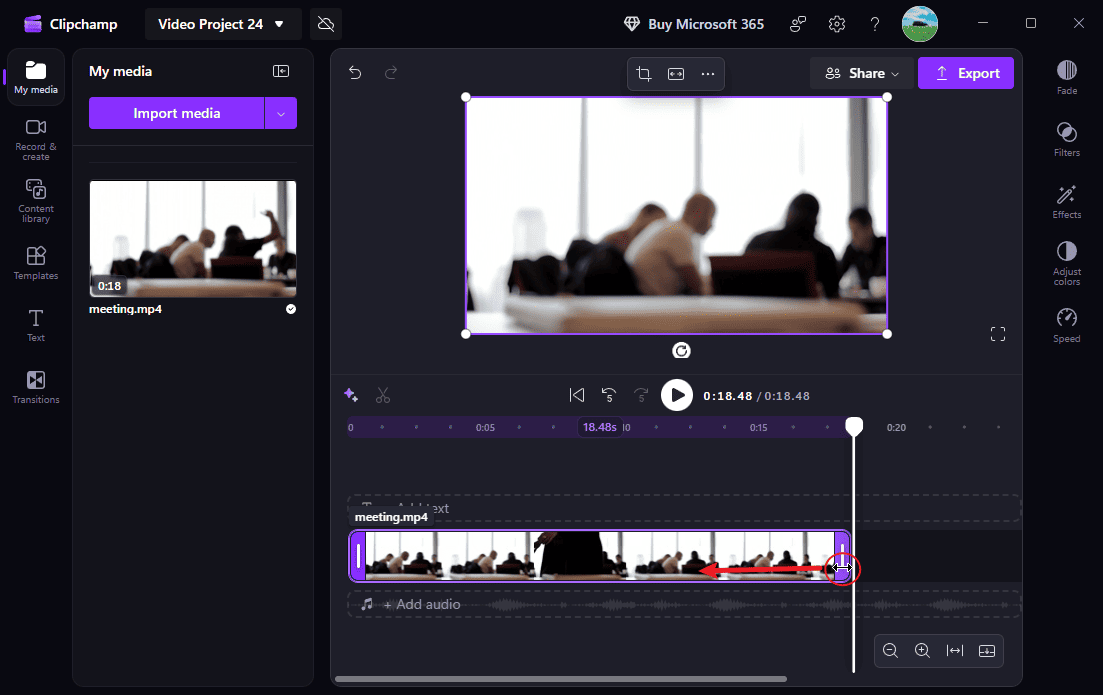Click the right trim handle of clip

(x=842, y=556)
